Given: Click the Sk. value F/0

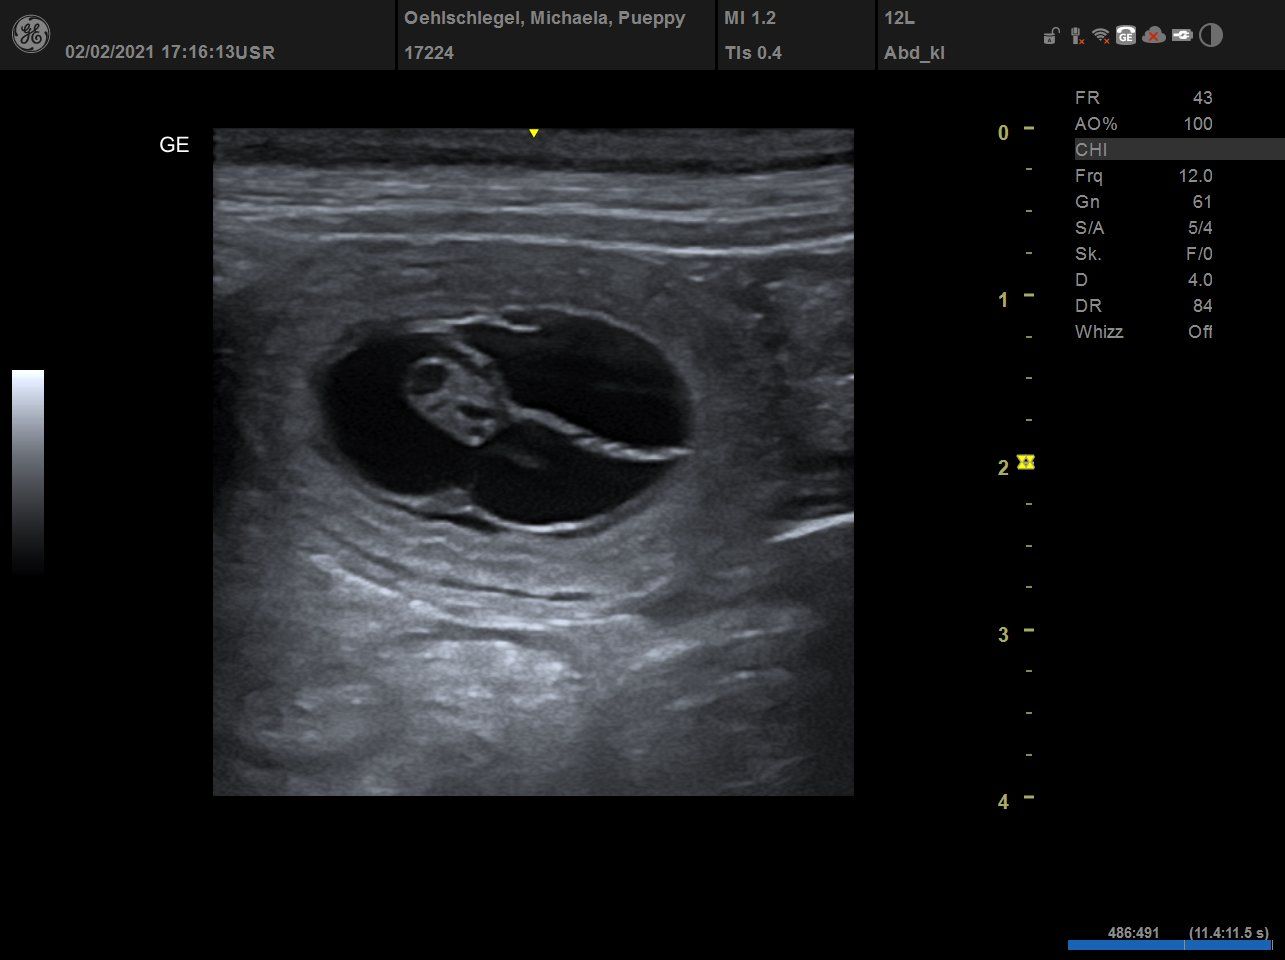Looking at the screenshot, I should pos(1200,254).
